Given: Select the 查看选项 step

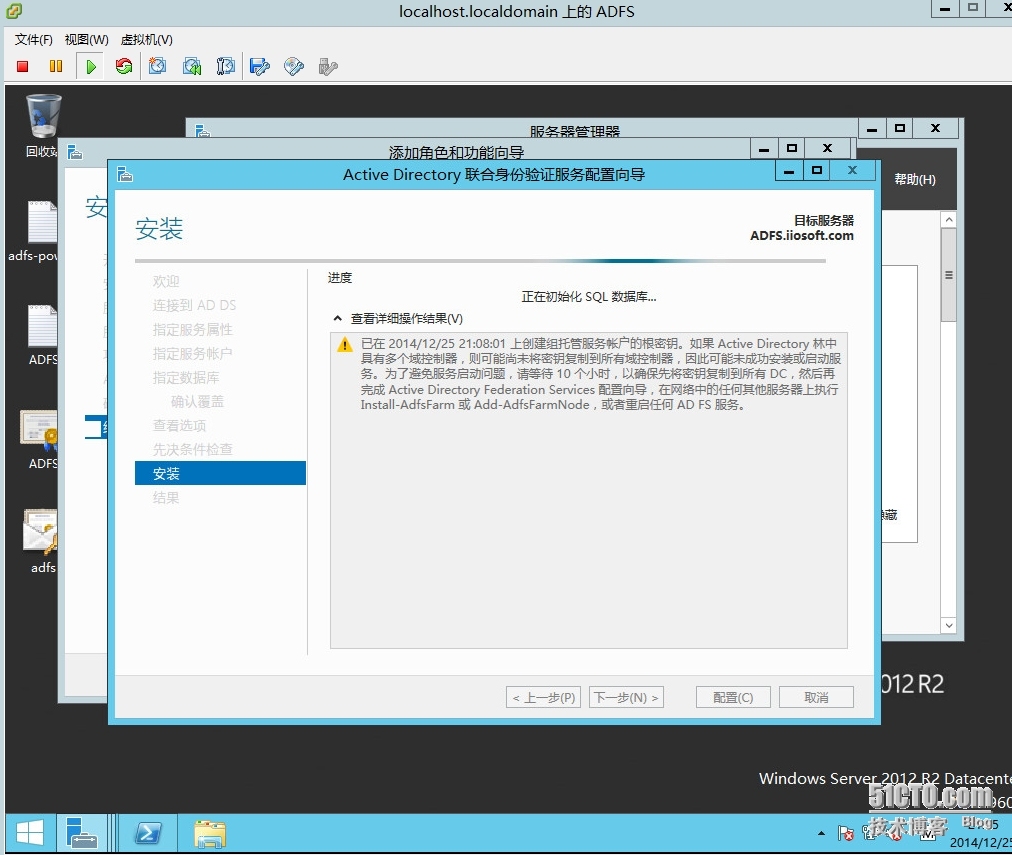Looking at the screenshot, I should coord(179,425).
